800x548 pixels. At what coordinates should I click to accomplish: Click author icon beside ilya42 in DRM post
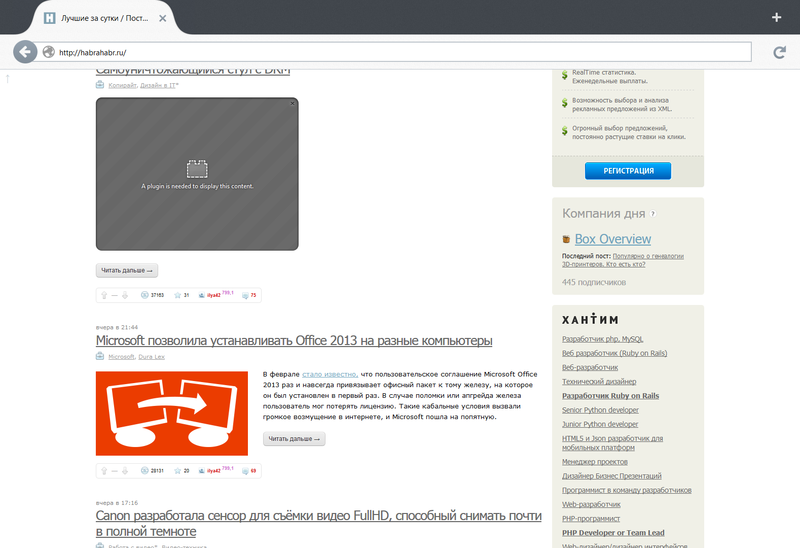[x=202, y=295]
